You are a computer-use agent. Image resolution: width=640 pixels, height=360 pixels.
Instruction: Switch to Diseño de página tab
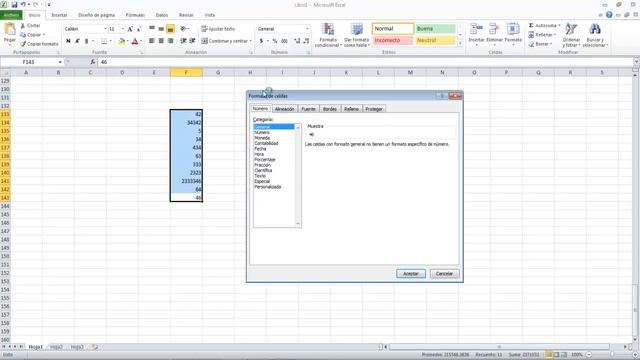click(96, 15)
